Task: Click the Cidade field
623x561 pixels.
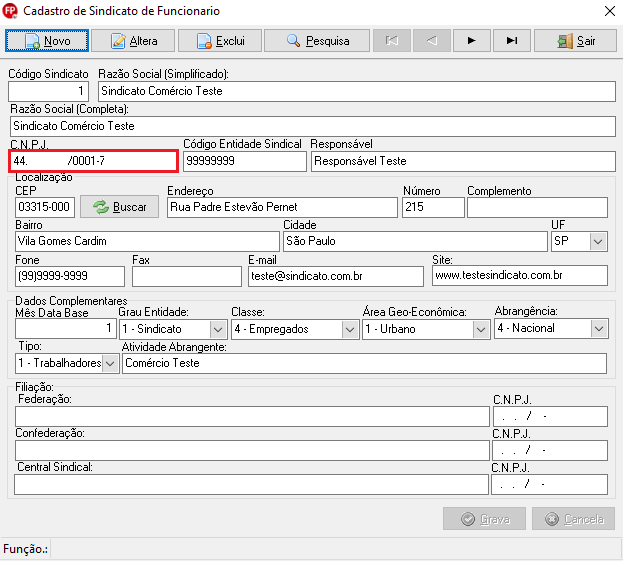Action: pyautogui.click(x=415, y=241)
